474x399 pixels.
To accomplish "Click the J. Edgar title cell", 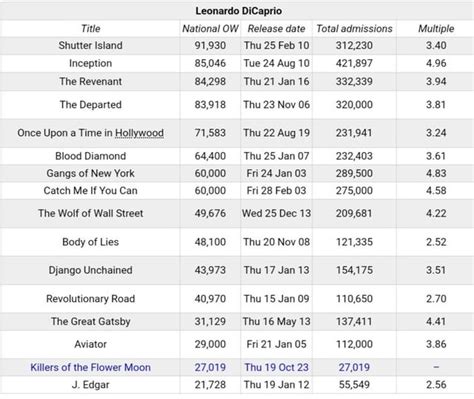I will point(90,385).
